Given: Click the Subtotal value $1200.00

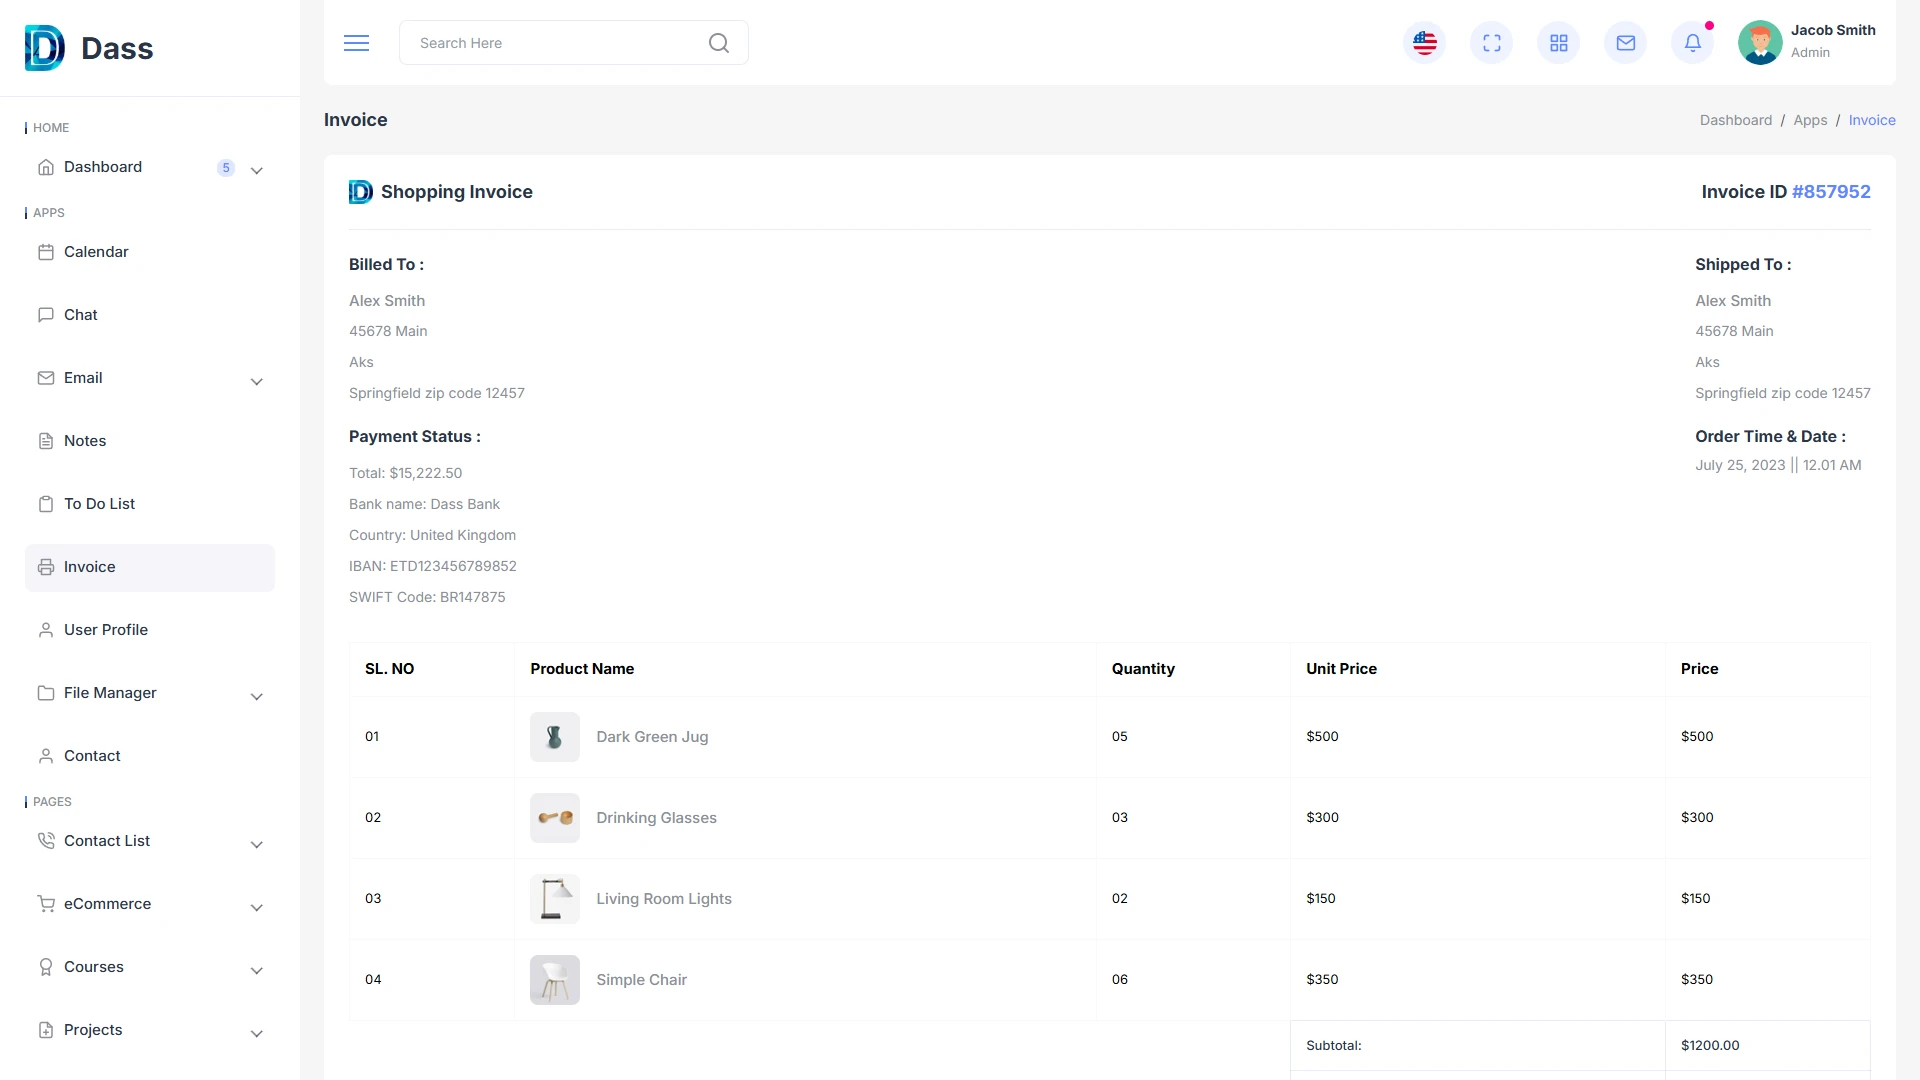Looking at the screenshot, I should pos(1710,1045).
